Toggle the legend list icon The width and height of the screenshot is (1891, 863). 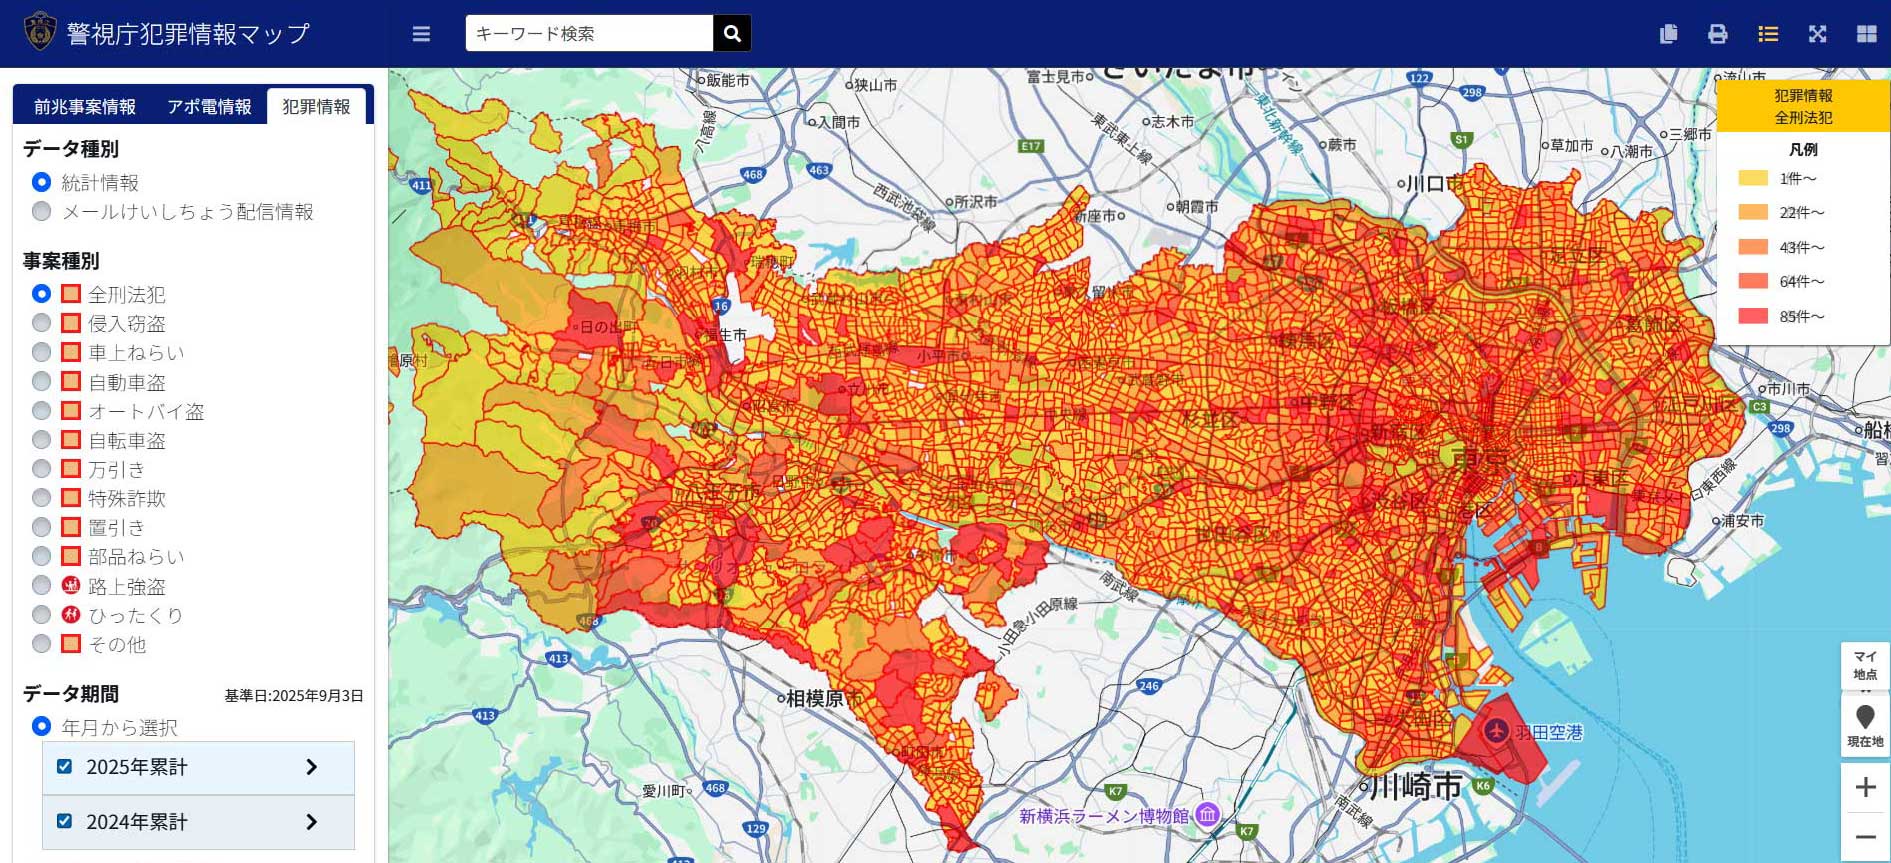[1767, 34]
